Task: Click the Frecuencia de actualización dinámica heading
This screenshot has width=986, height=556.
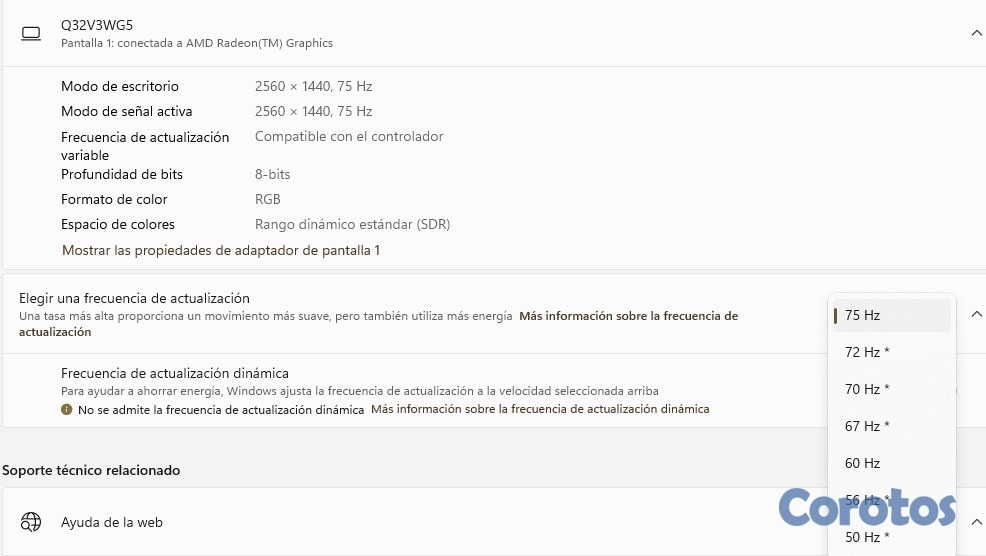Action: pyautogui.click(x=174, y=373)
